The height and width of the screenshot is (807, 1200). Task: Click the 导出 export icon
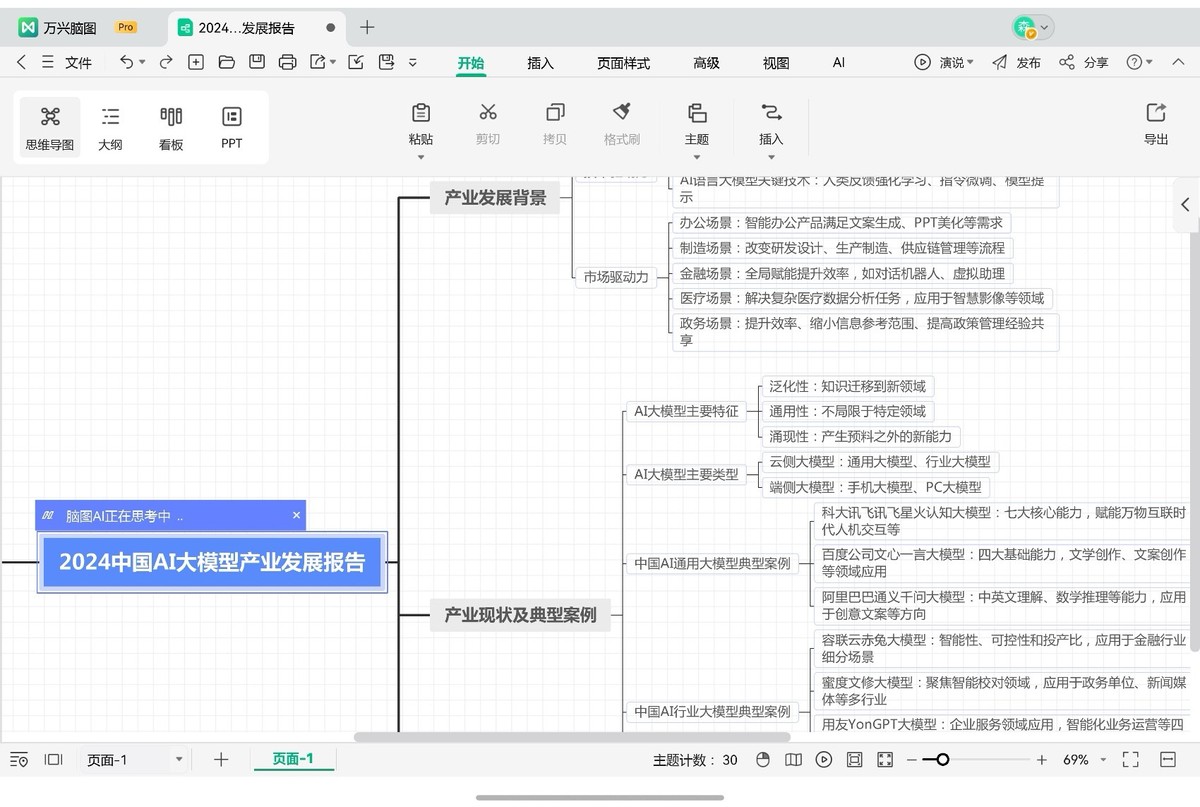(x=1156, y=112)
